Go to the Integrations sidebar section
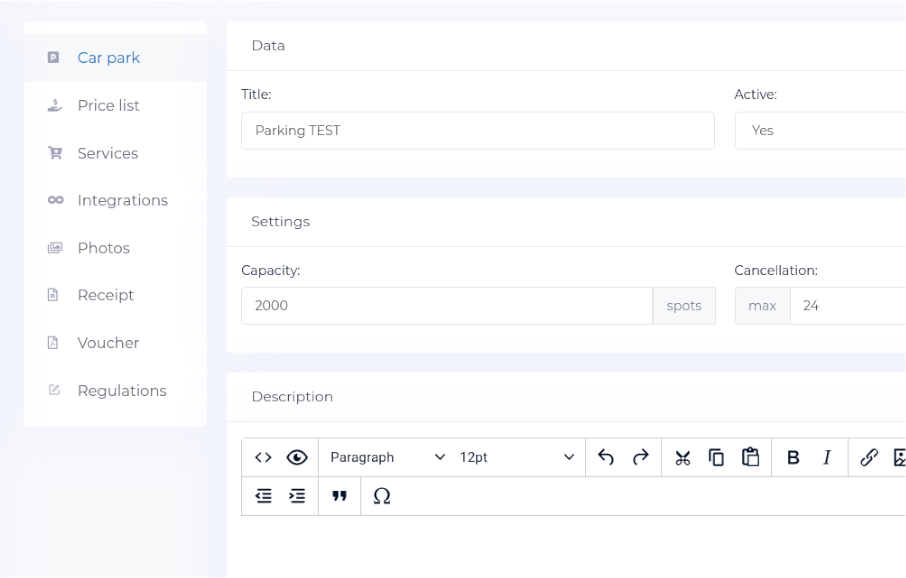The image size is (906, 578). [x=122, y=200]
